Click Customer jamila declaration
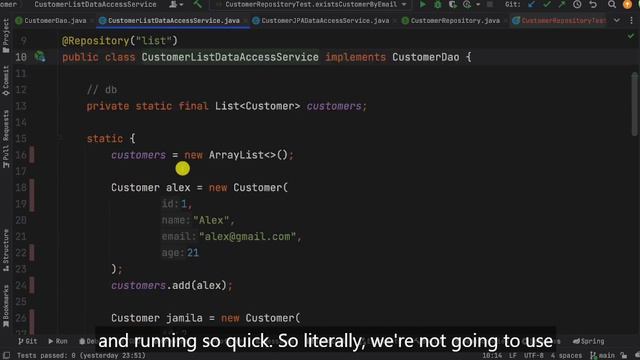 (x=205, y=318)
